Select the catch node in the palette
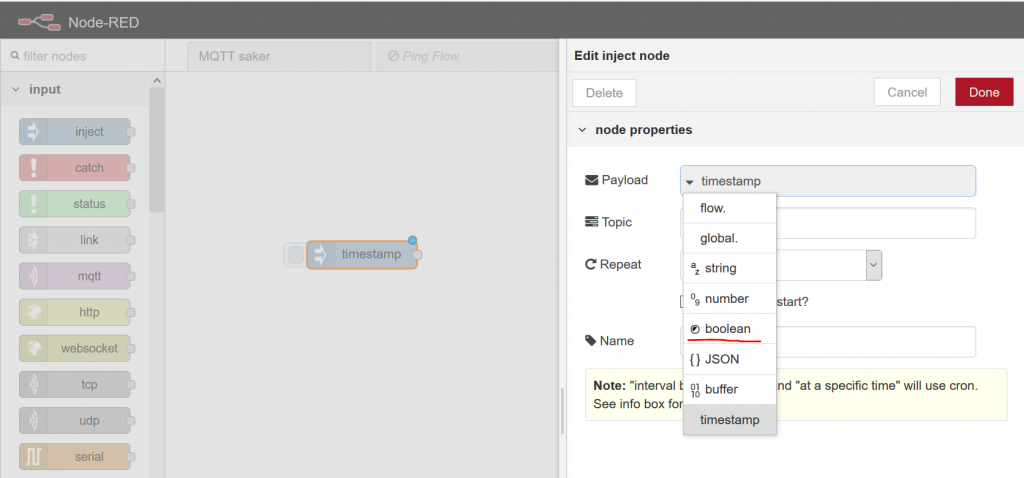Screen dimensions: 1024x478 click(75, 168)
